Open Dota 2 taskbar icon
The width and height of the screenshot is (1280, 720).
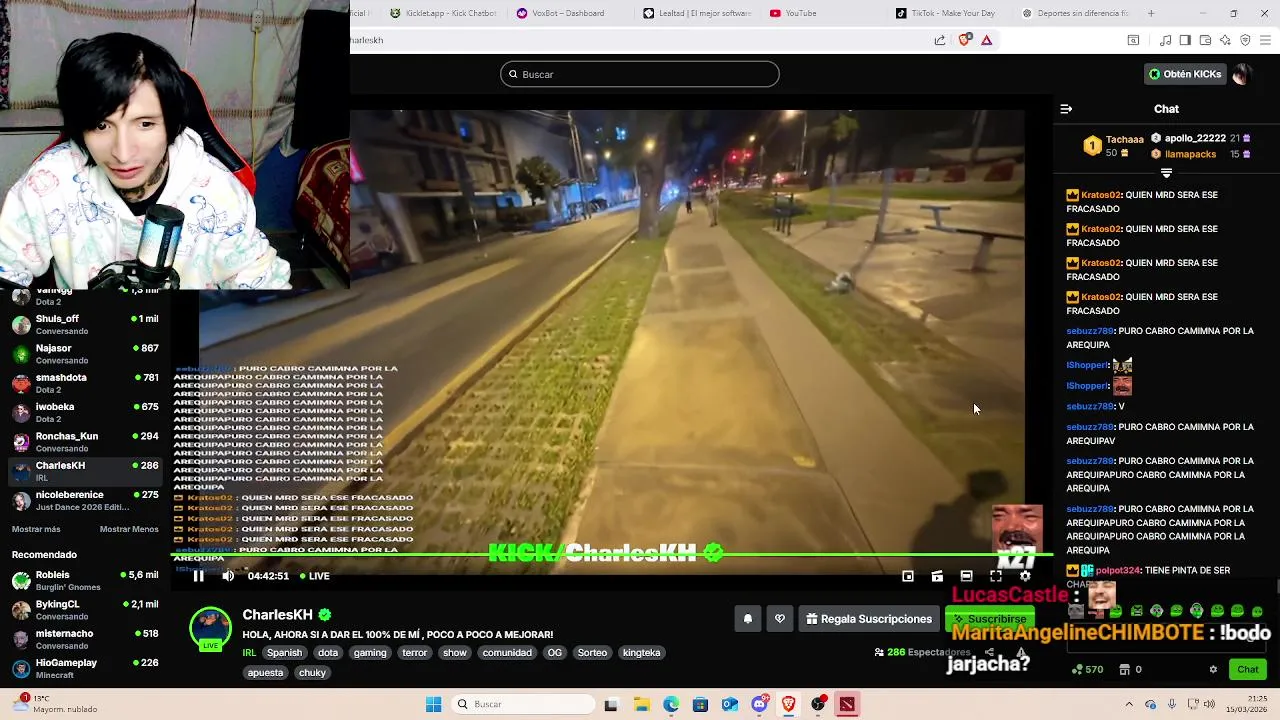847,704
